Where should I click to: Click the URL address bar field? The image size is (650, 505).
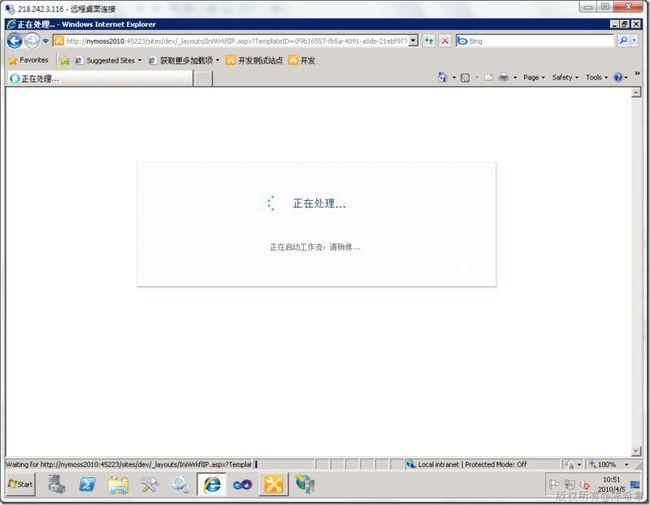[236, 41]
